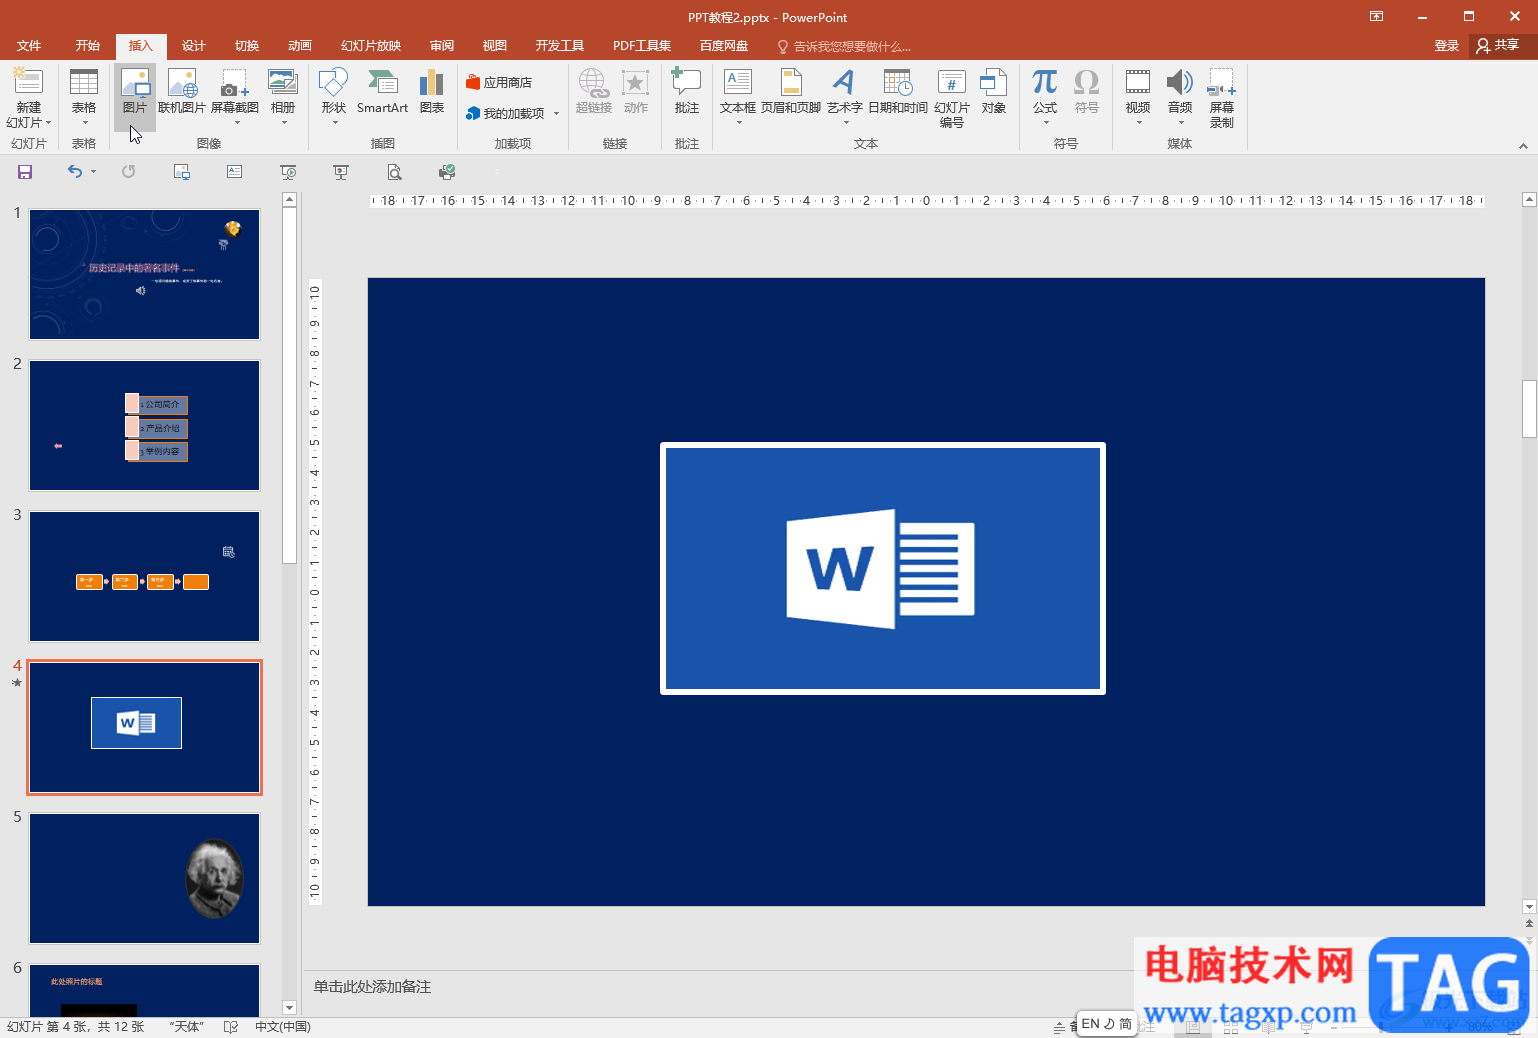The height and width of the screenshot is (1038, 1538).
Task: Click the slide panel vertical scrollbar
Action: point(289,385)
